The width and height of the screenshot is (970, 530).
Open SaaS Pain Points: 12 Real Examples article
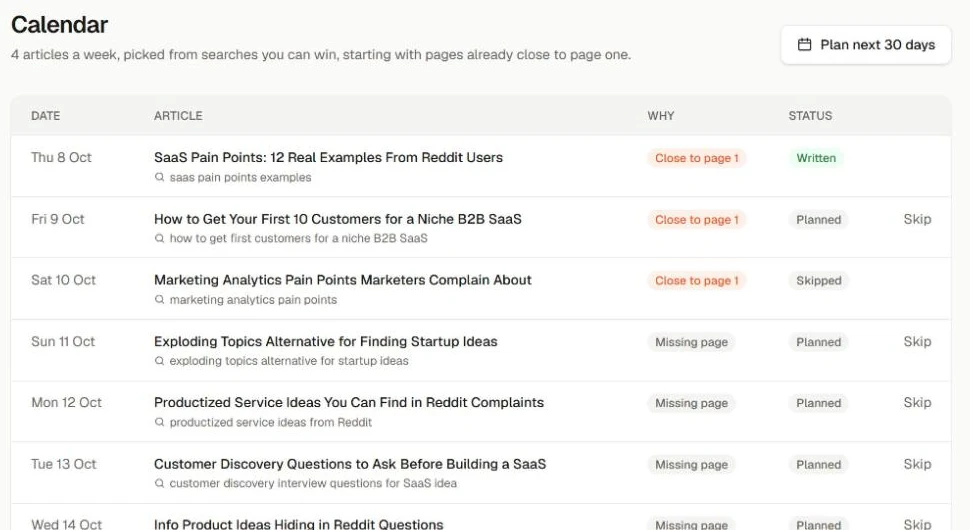pos(328,158)
